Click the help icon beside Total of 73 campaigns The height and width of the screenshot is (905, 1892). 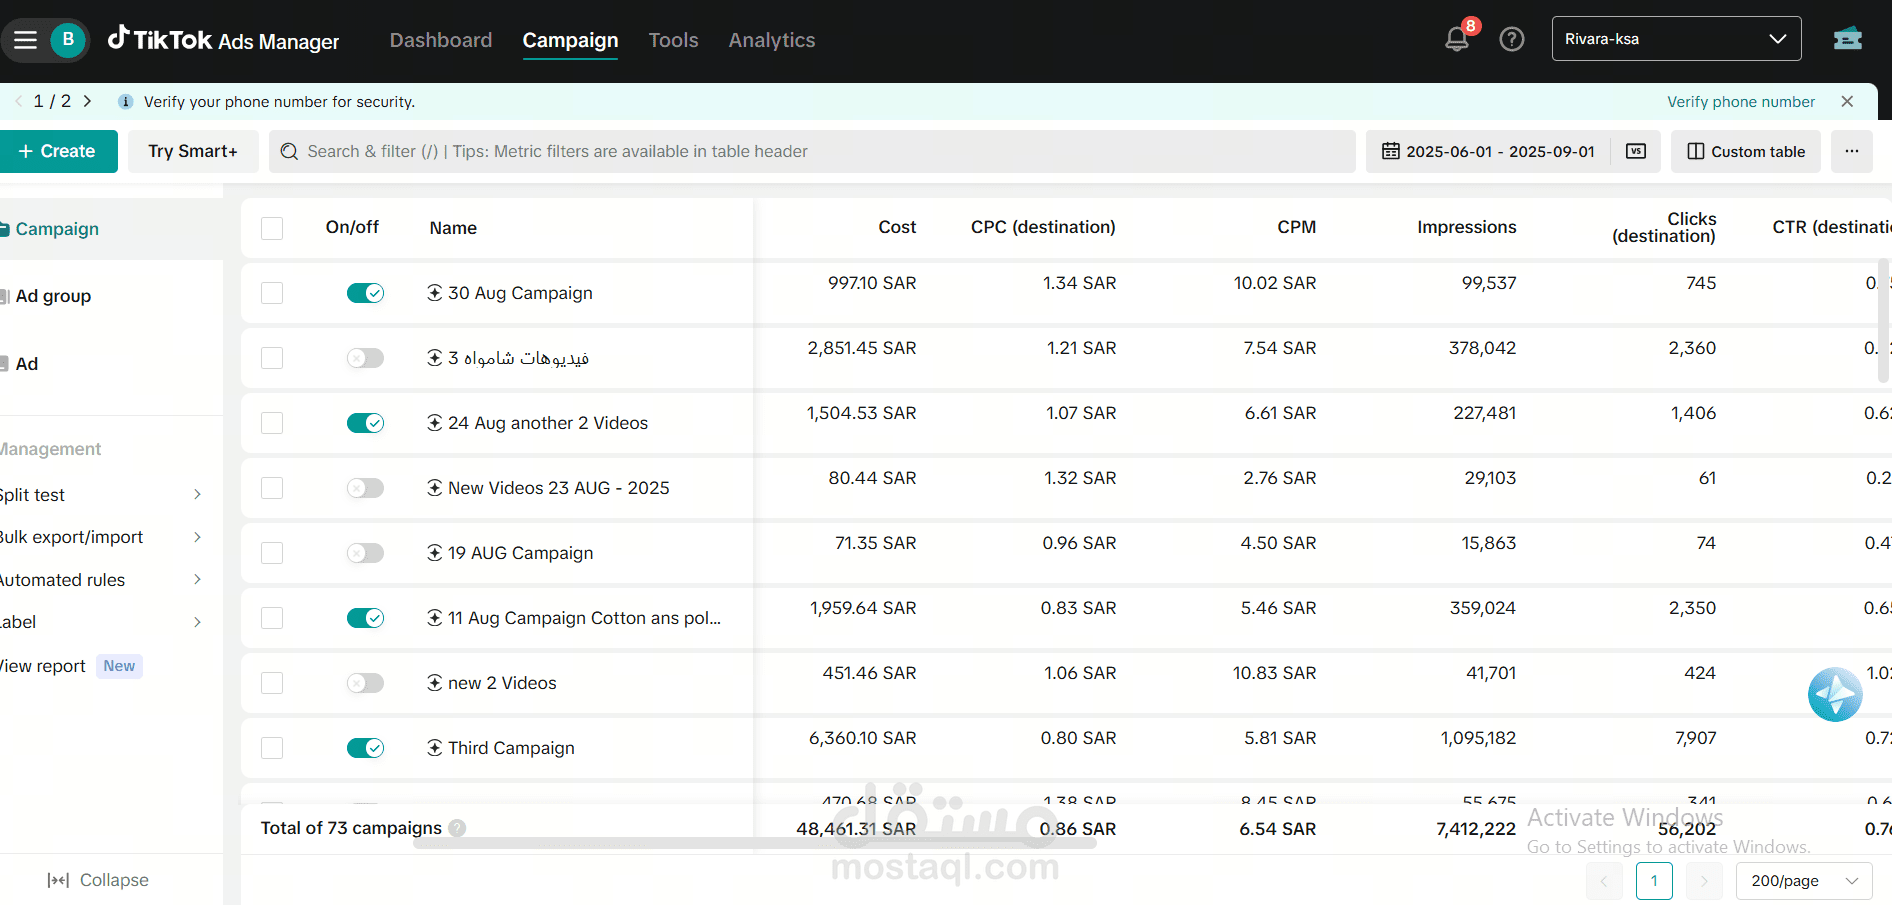(x=457, y=828)
